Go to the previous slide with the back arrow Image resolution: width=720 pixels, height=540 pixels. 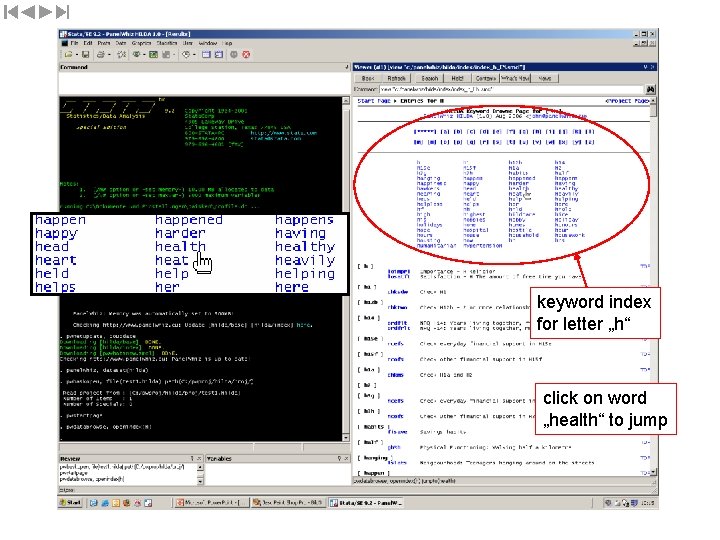[28, 12]
